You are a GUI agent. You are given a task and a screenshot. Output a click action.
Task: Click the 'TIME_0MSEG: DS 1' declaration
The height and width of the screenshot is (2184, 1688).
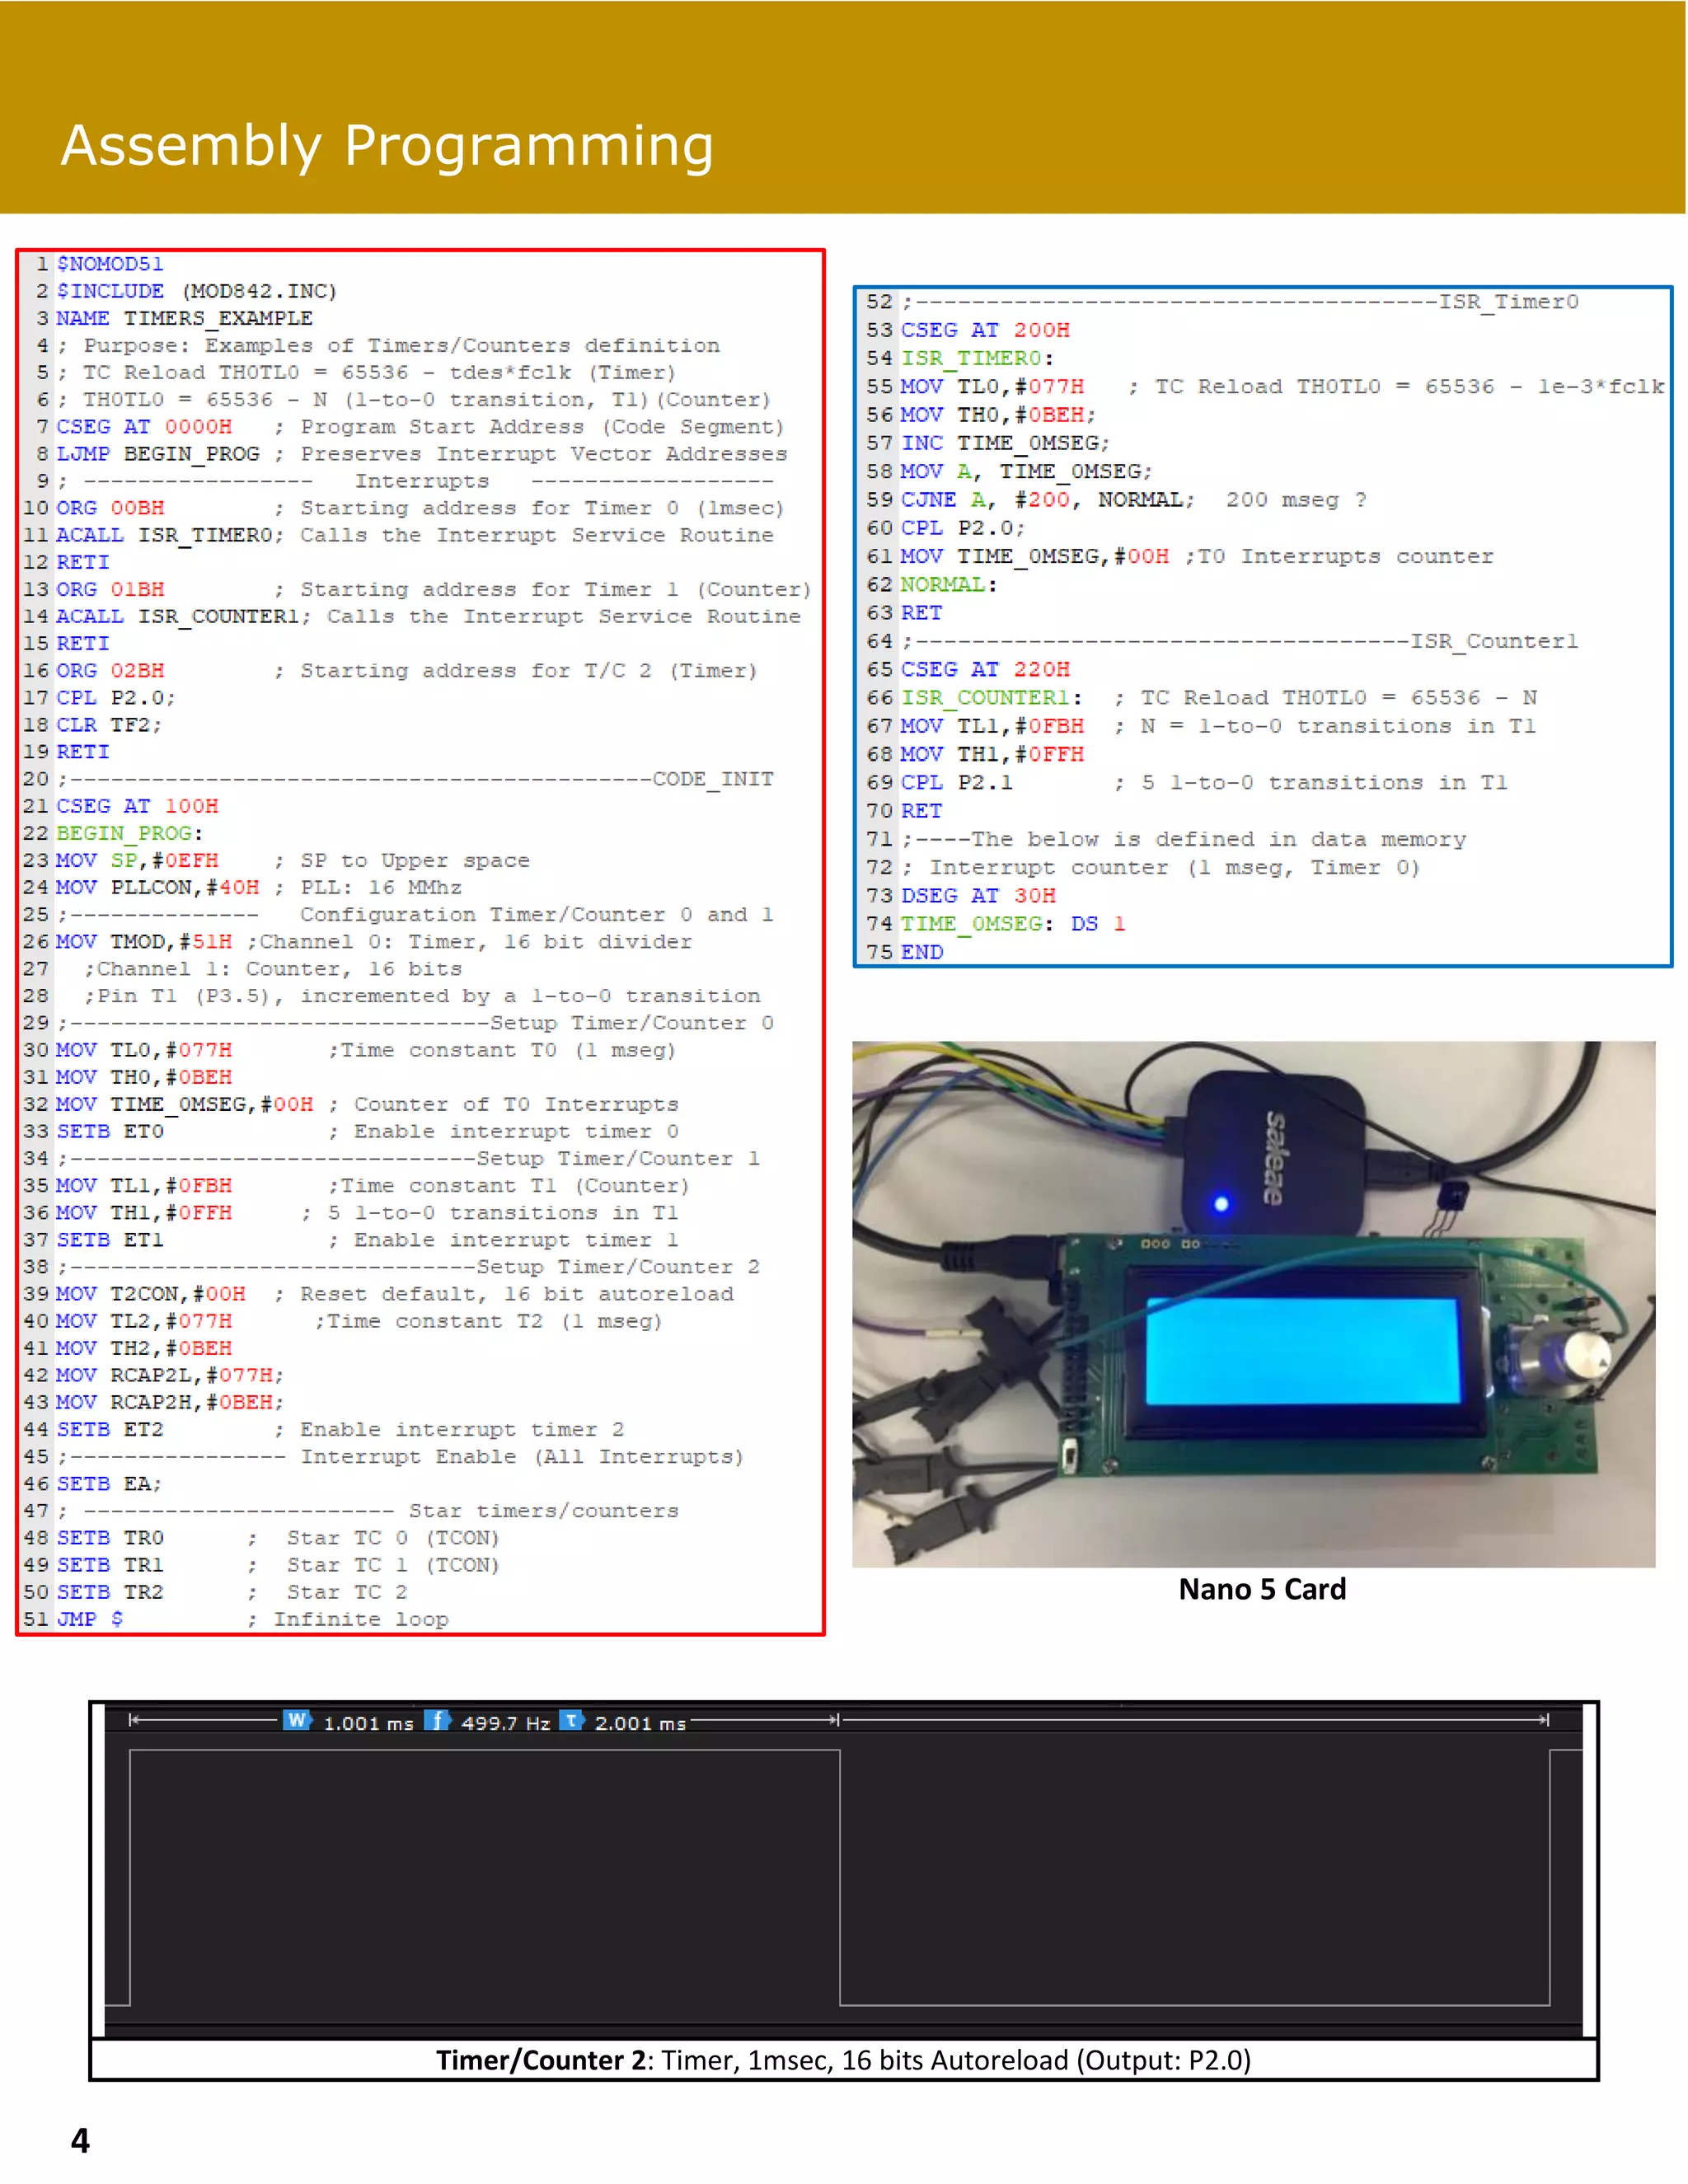point(1013,923)
